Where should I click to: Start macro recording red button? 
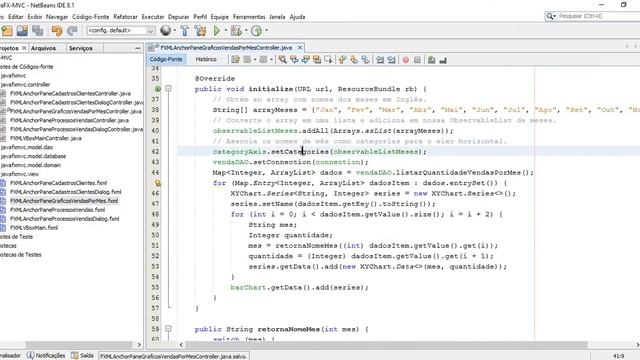[x=406, y=60]
